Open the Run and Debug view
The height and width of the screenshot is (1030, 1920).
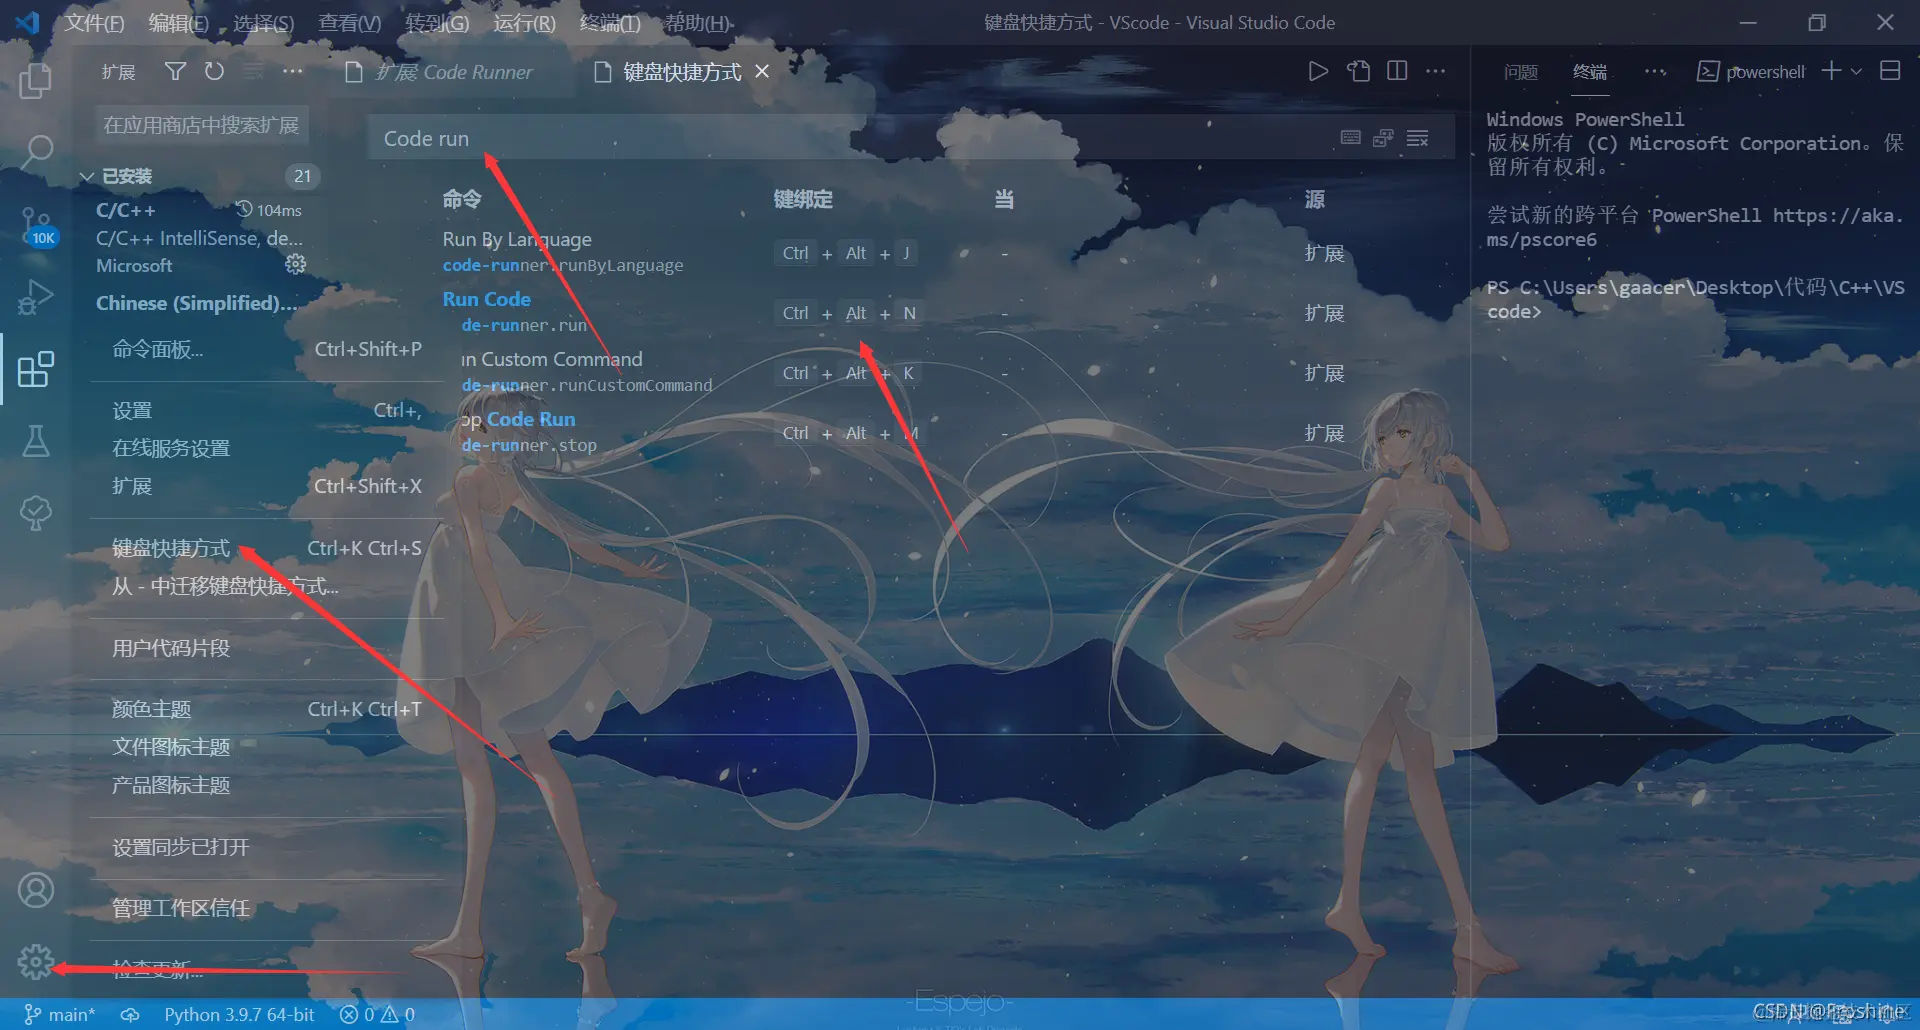click(36, 298)
